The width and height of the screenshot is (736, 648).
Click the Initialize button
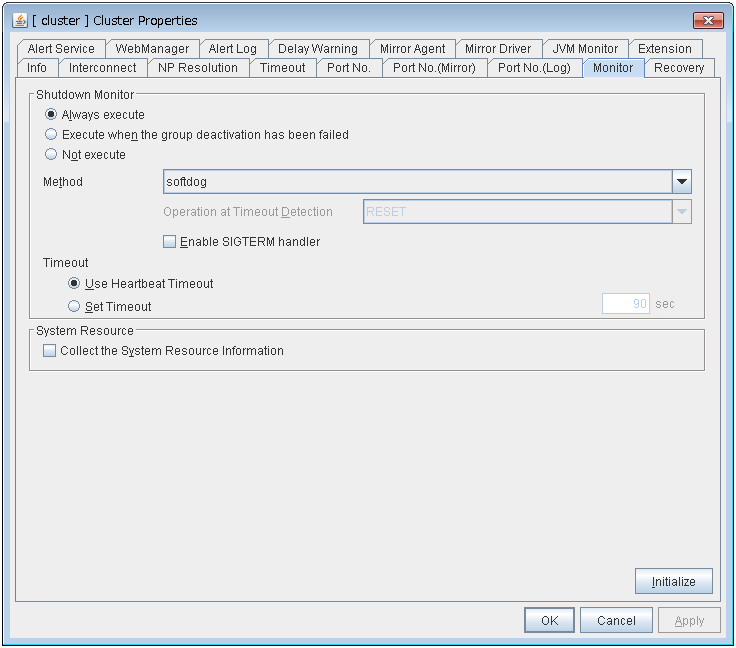point(673,581)
